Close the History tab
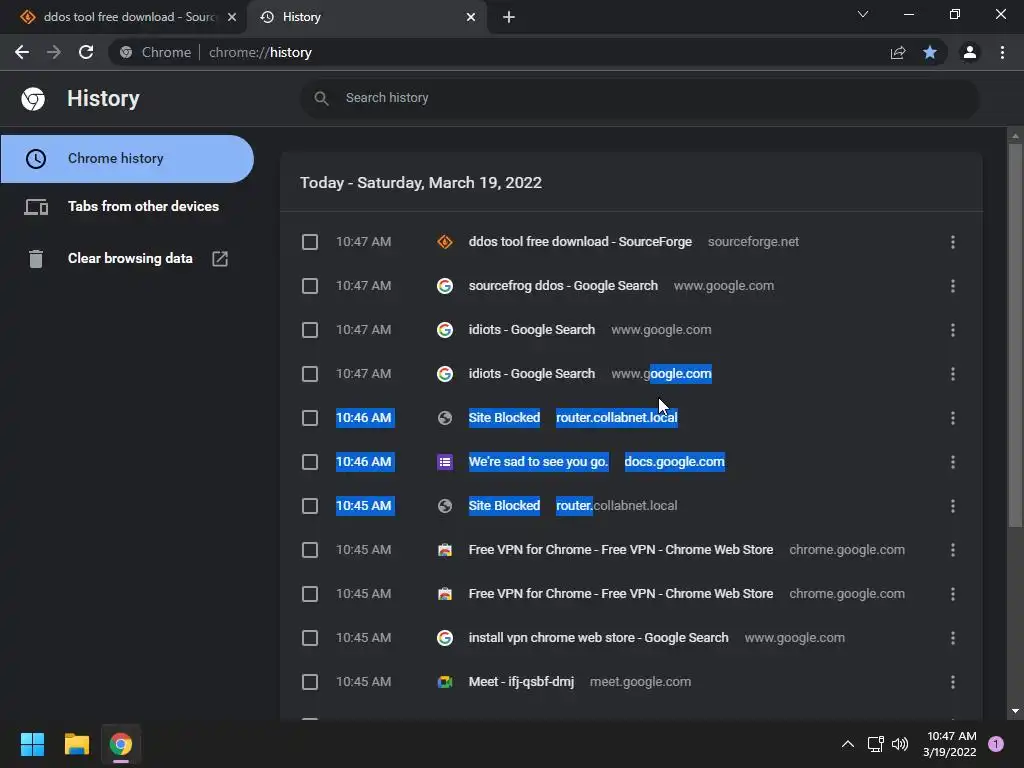Screen dimensions: 1024x768 [x=471, y=17]
